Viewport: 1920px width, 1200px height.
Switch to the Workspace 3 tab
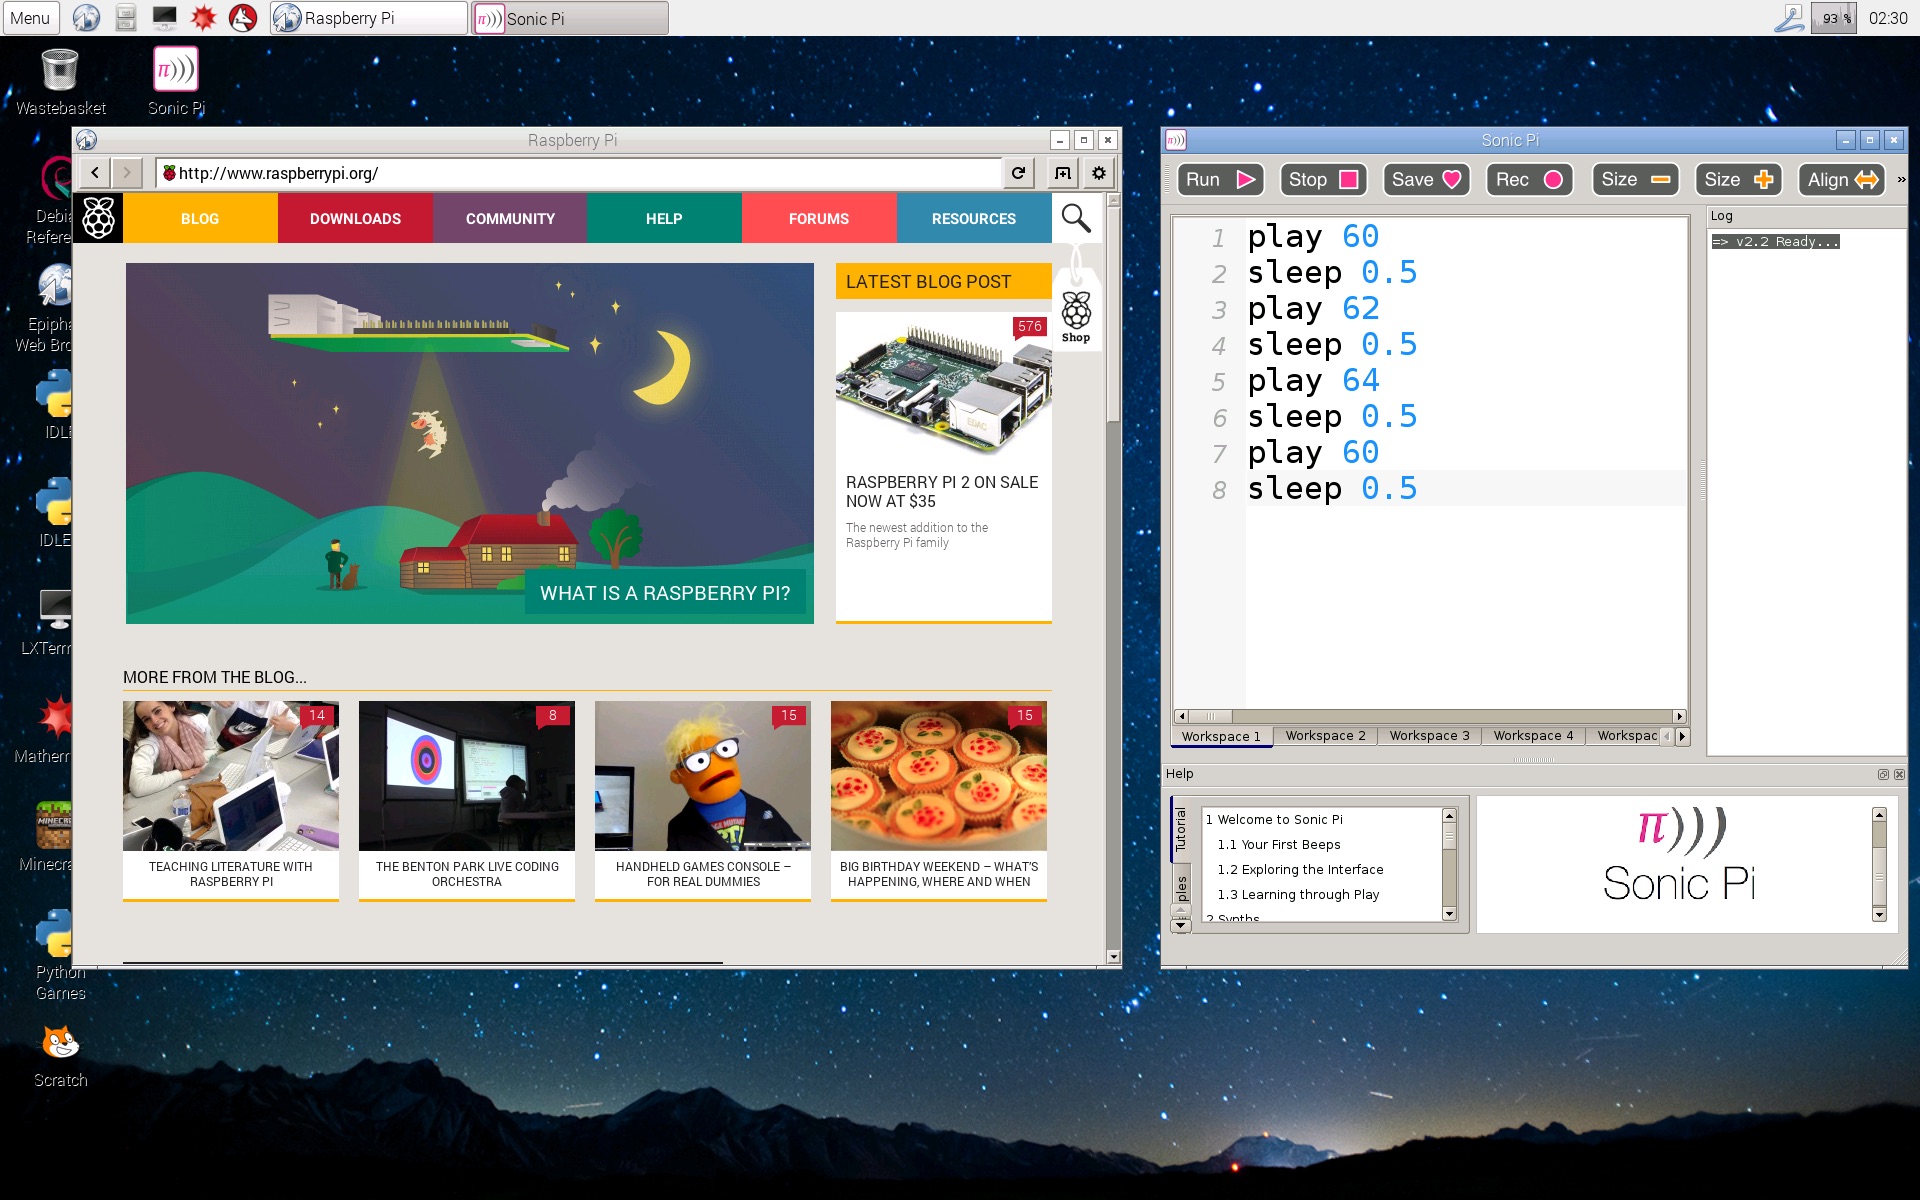tap(1429, 735)
